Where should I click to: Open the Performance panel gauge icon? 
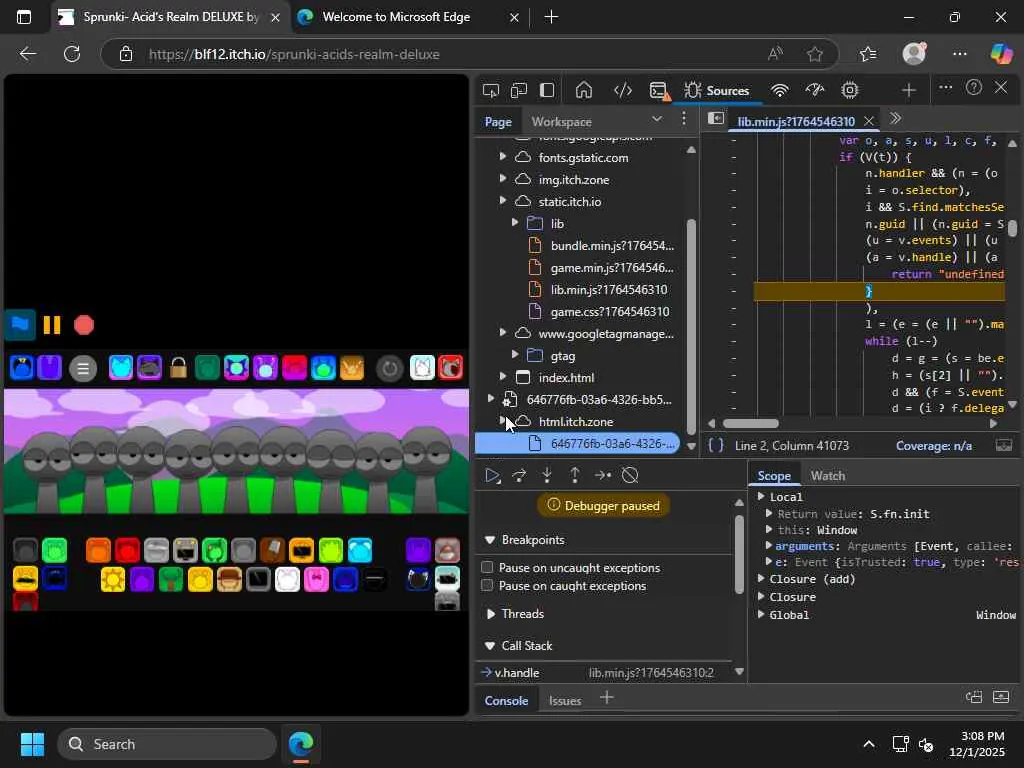tap(815, 90)
